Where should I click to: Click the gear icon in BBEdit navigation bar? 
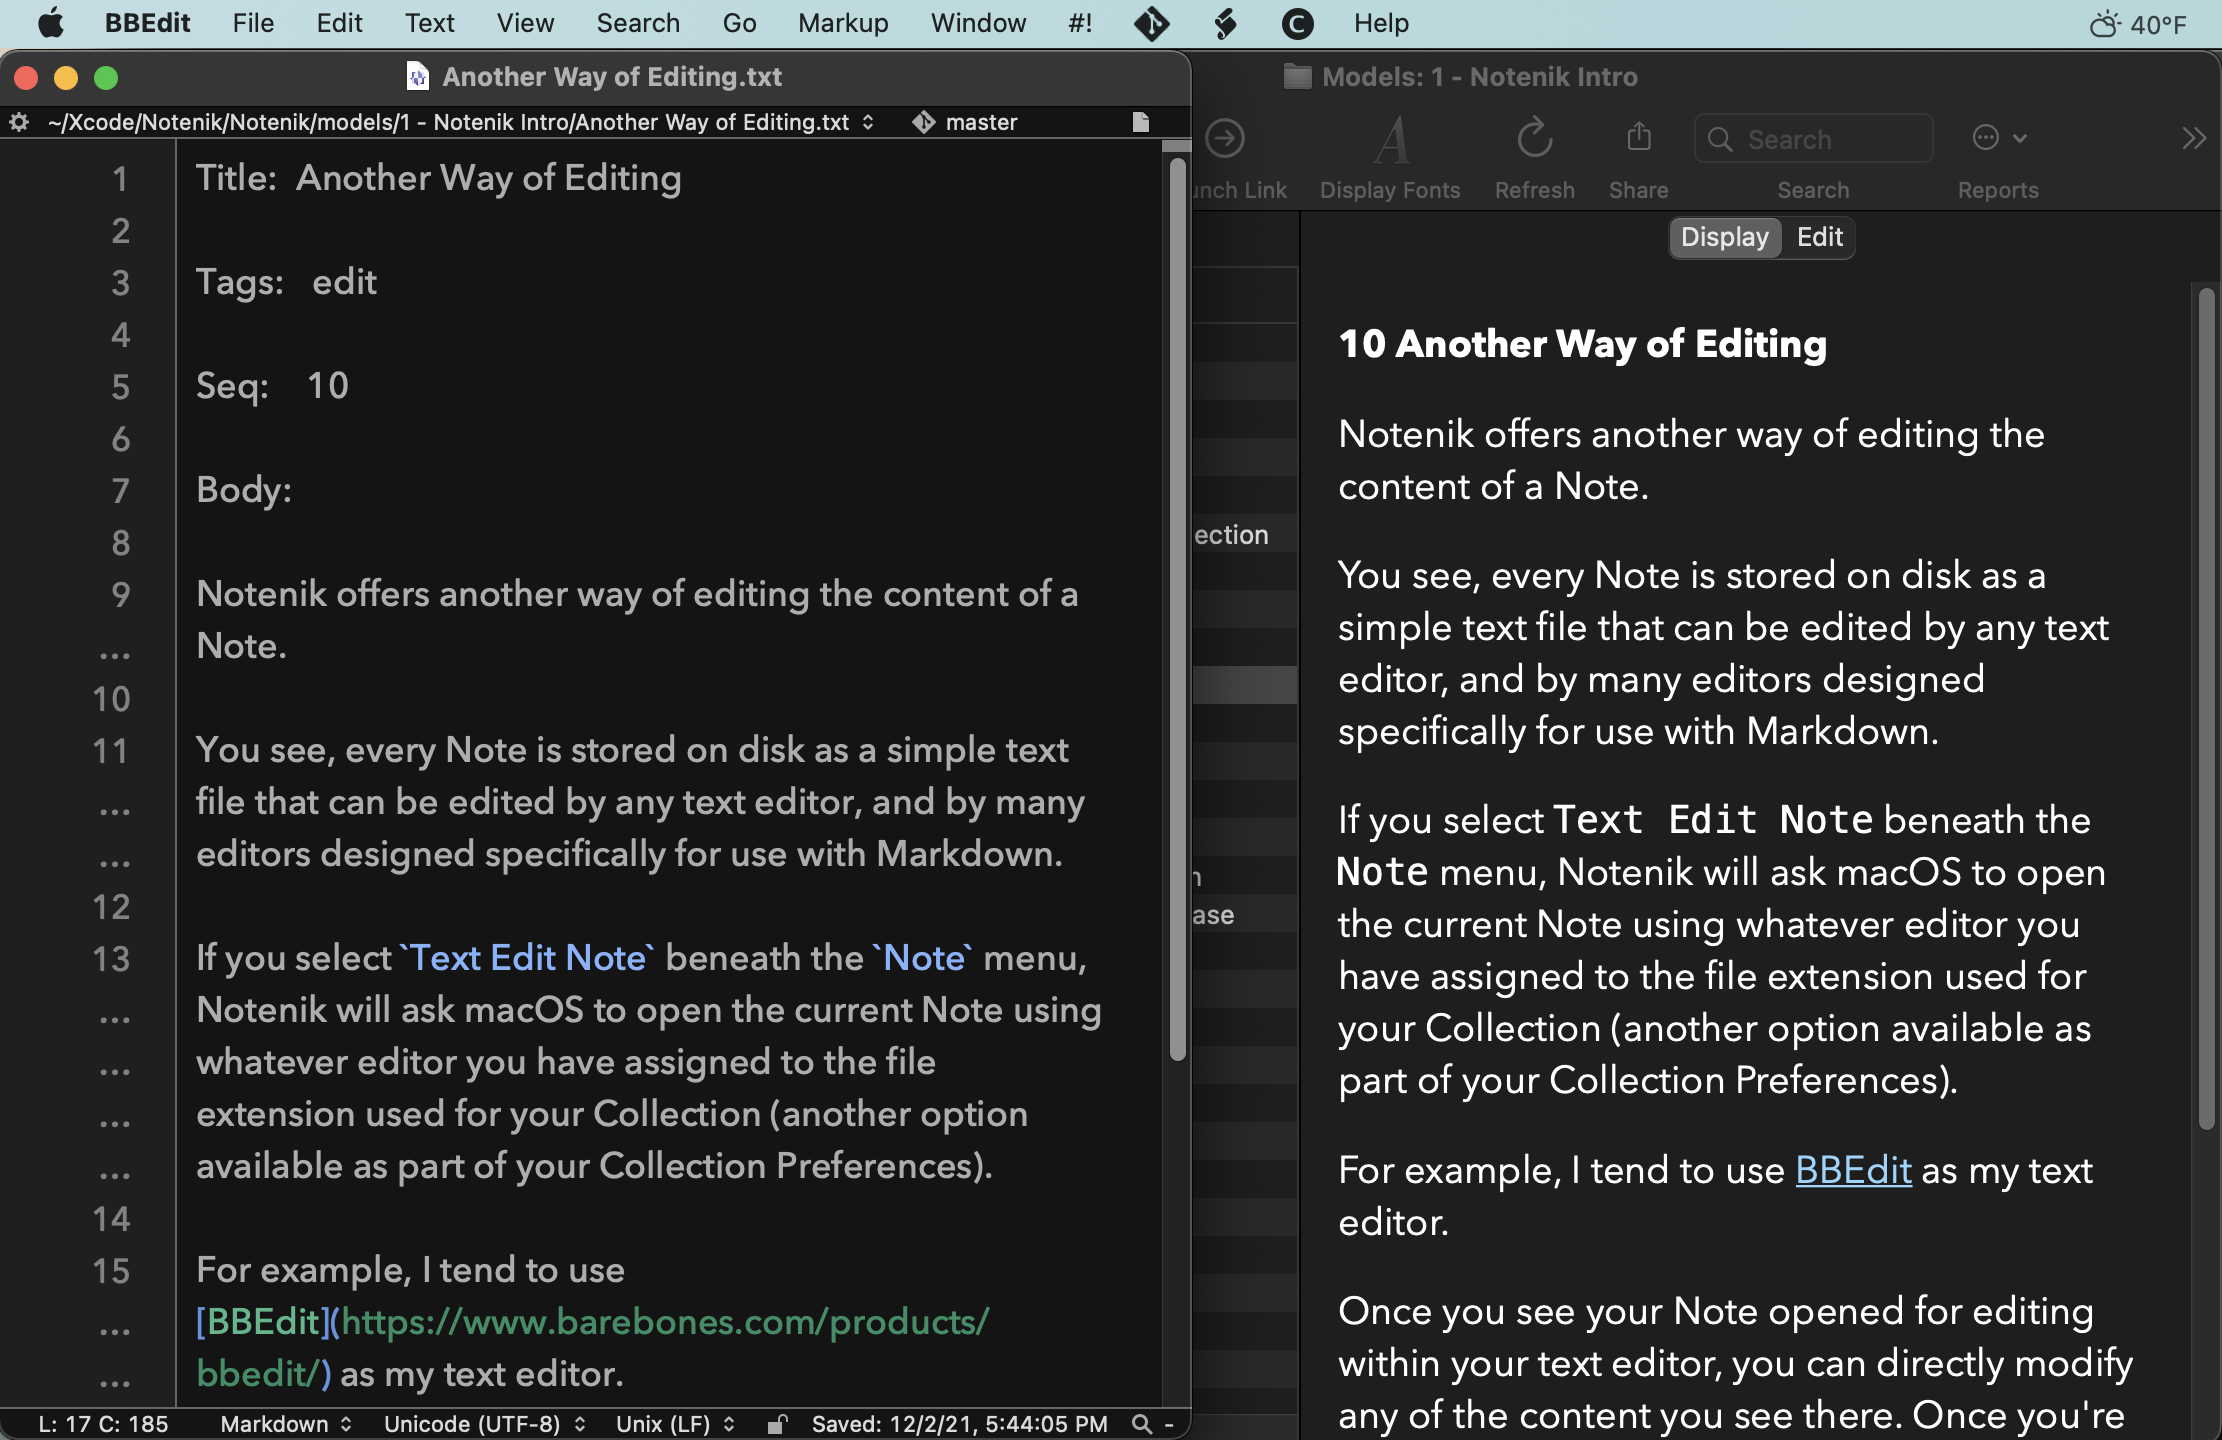[18, 122]
